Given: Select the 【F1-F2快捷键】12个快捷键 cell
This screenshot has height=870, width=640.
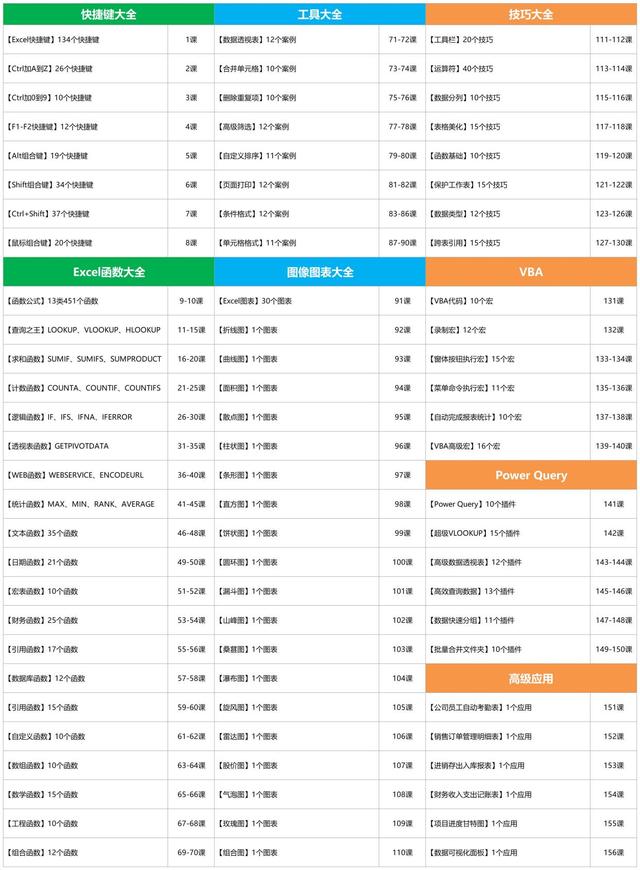Looking at the screenshot, I should pyautogui.click(x=85, y=127).
